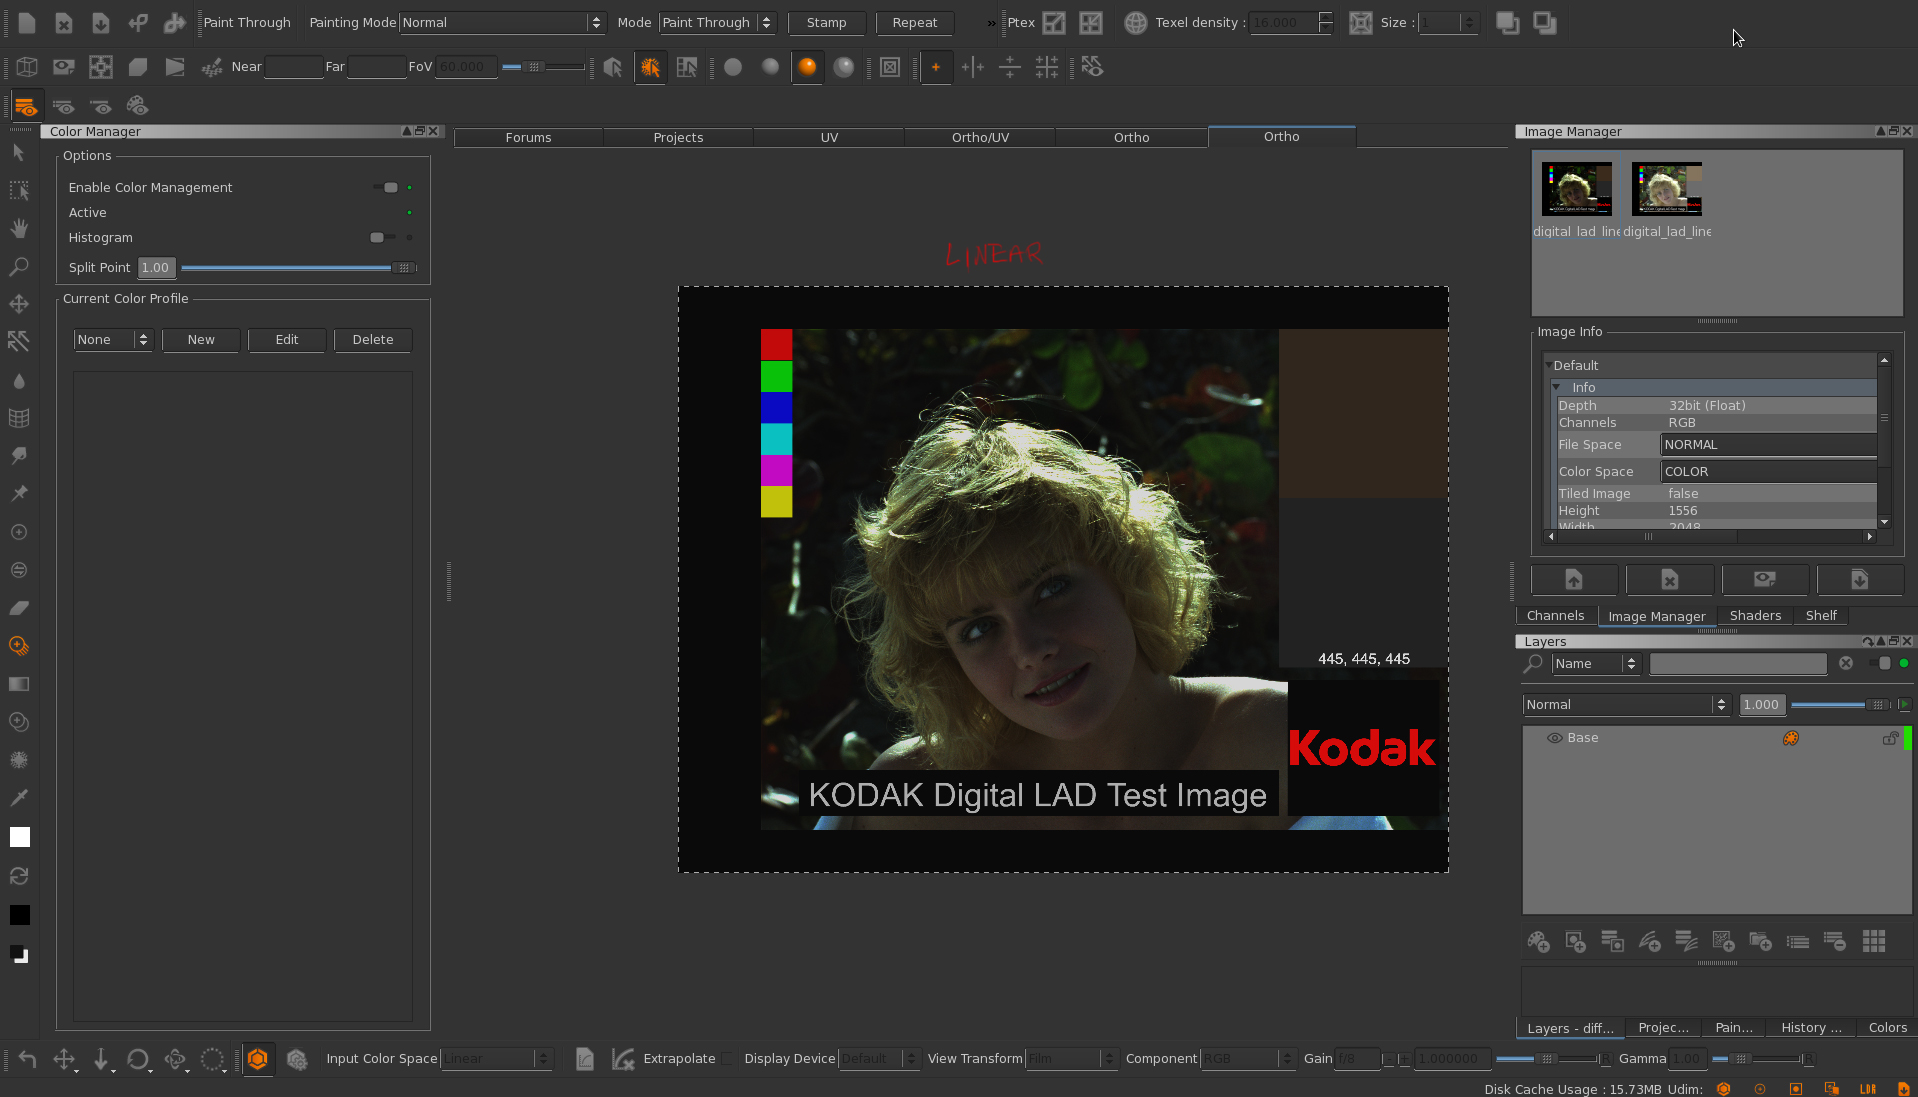Image resolution: width=1918 pixels, height=1097 pixels.
Task: Select the Move transform tool
Action: pyautogui.click(x=19, y=304)
